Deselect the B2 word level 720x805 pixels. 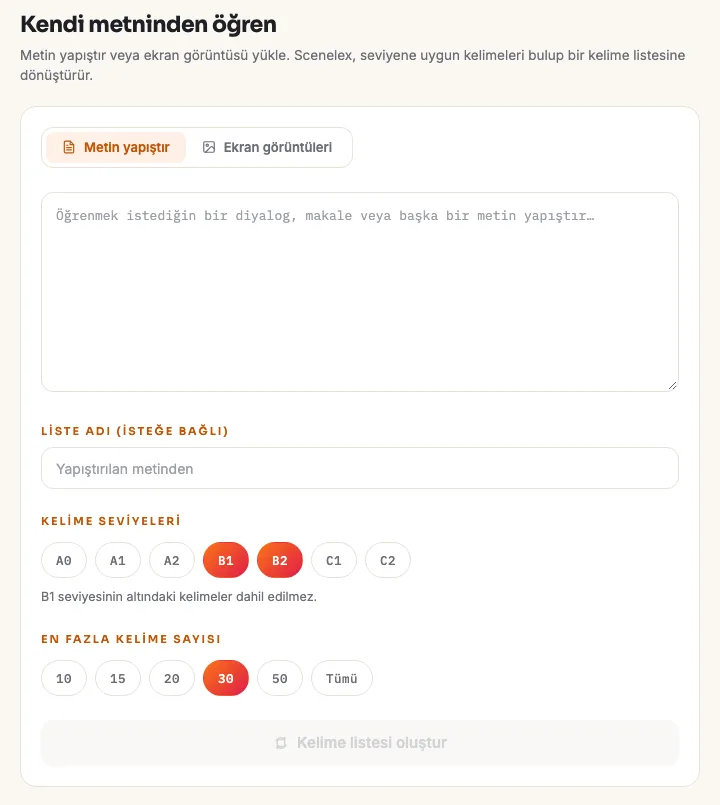coord(280,560)
